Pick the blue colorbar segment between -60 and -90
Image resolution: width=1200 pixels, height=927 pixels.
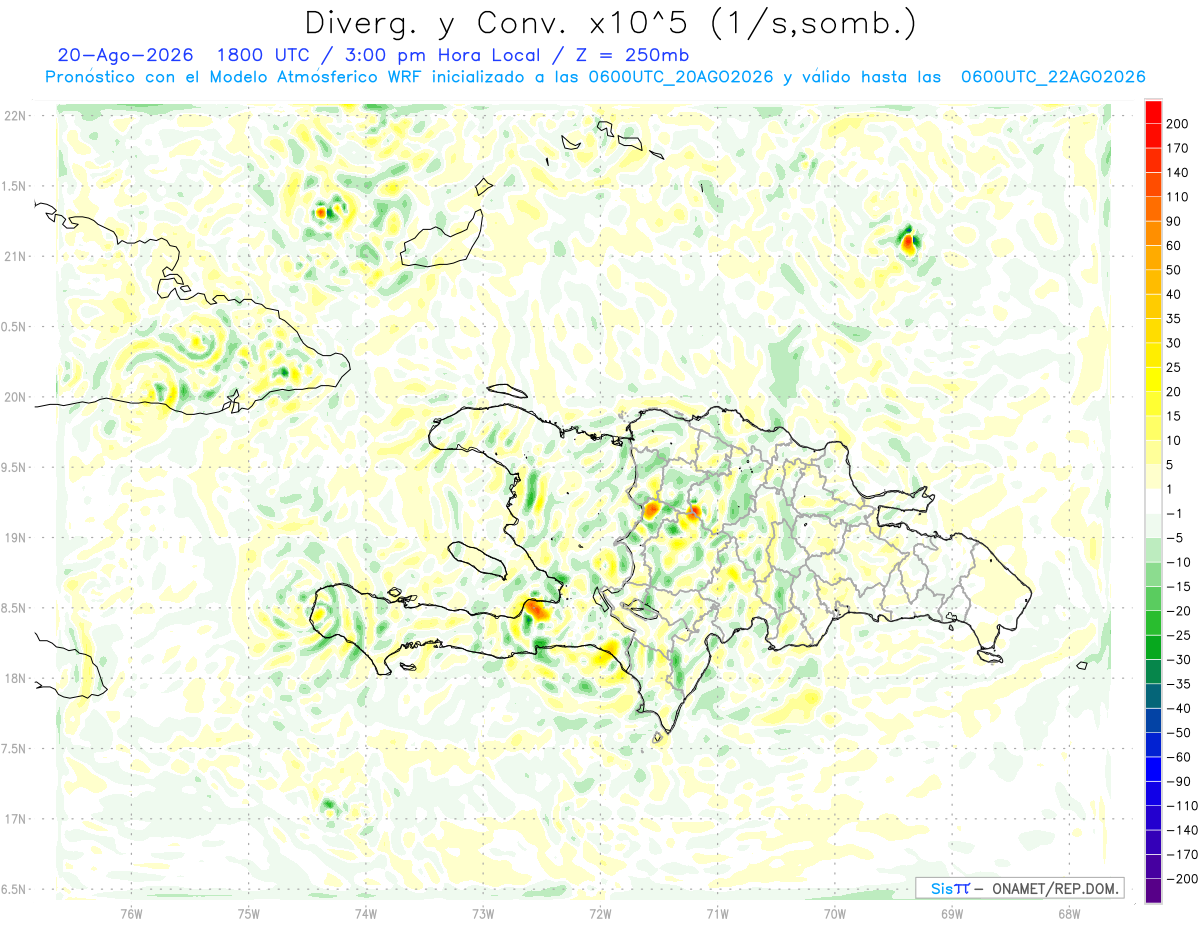tap(1153, 769)
